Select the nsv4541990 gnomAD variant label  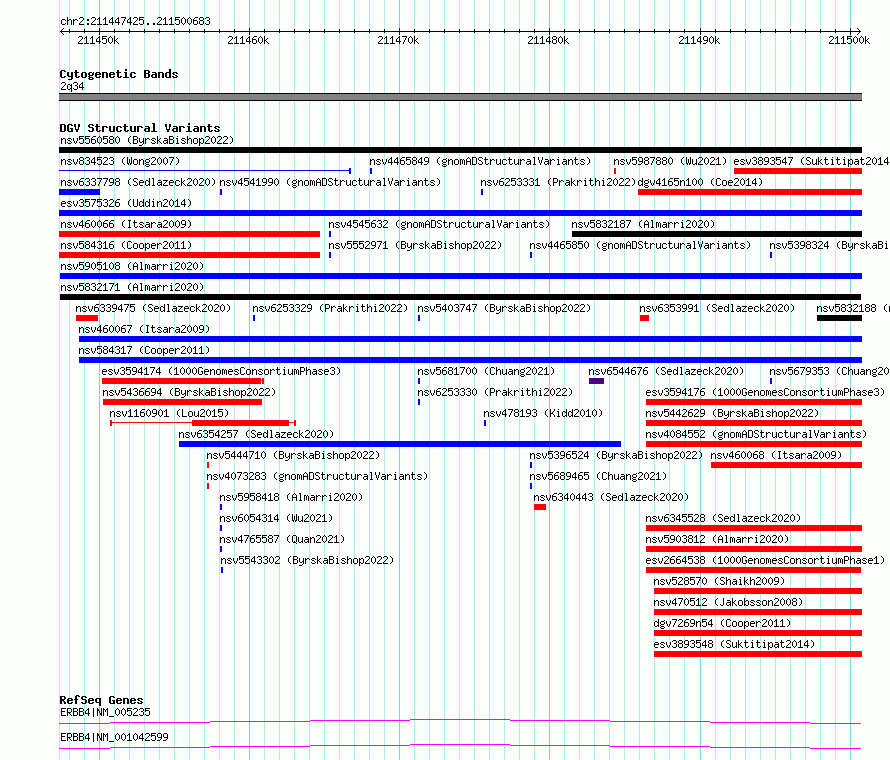330,182
